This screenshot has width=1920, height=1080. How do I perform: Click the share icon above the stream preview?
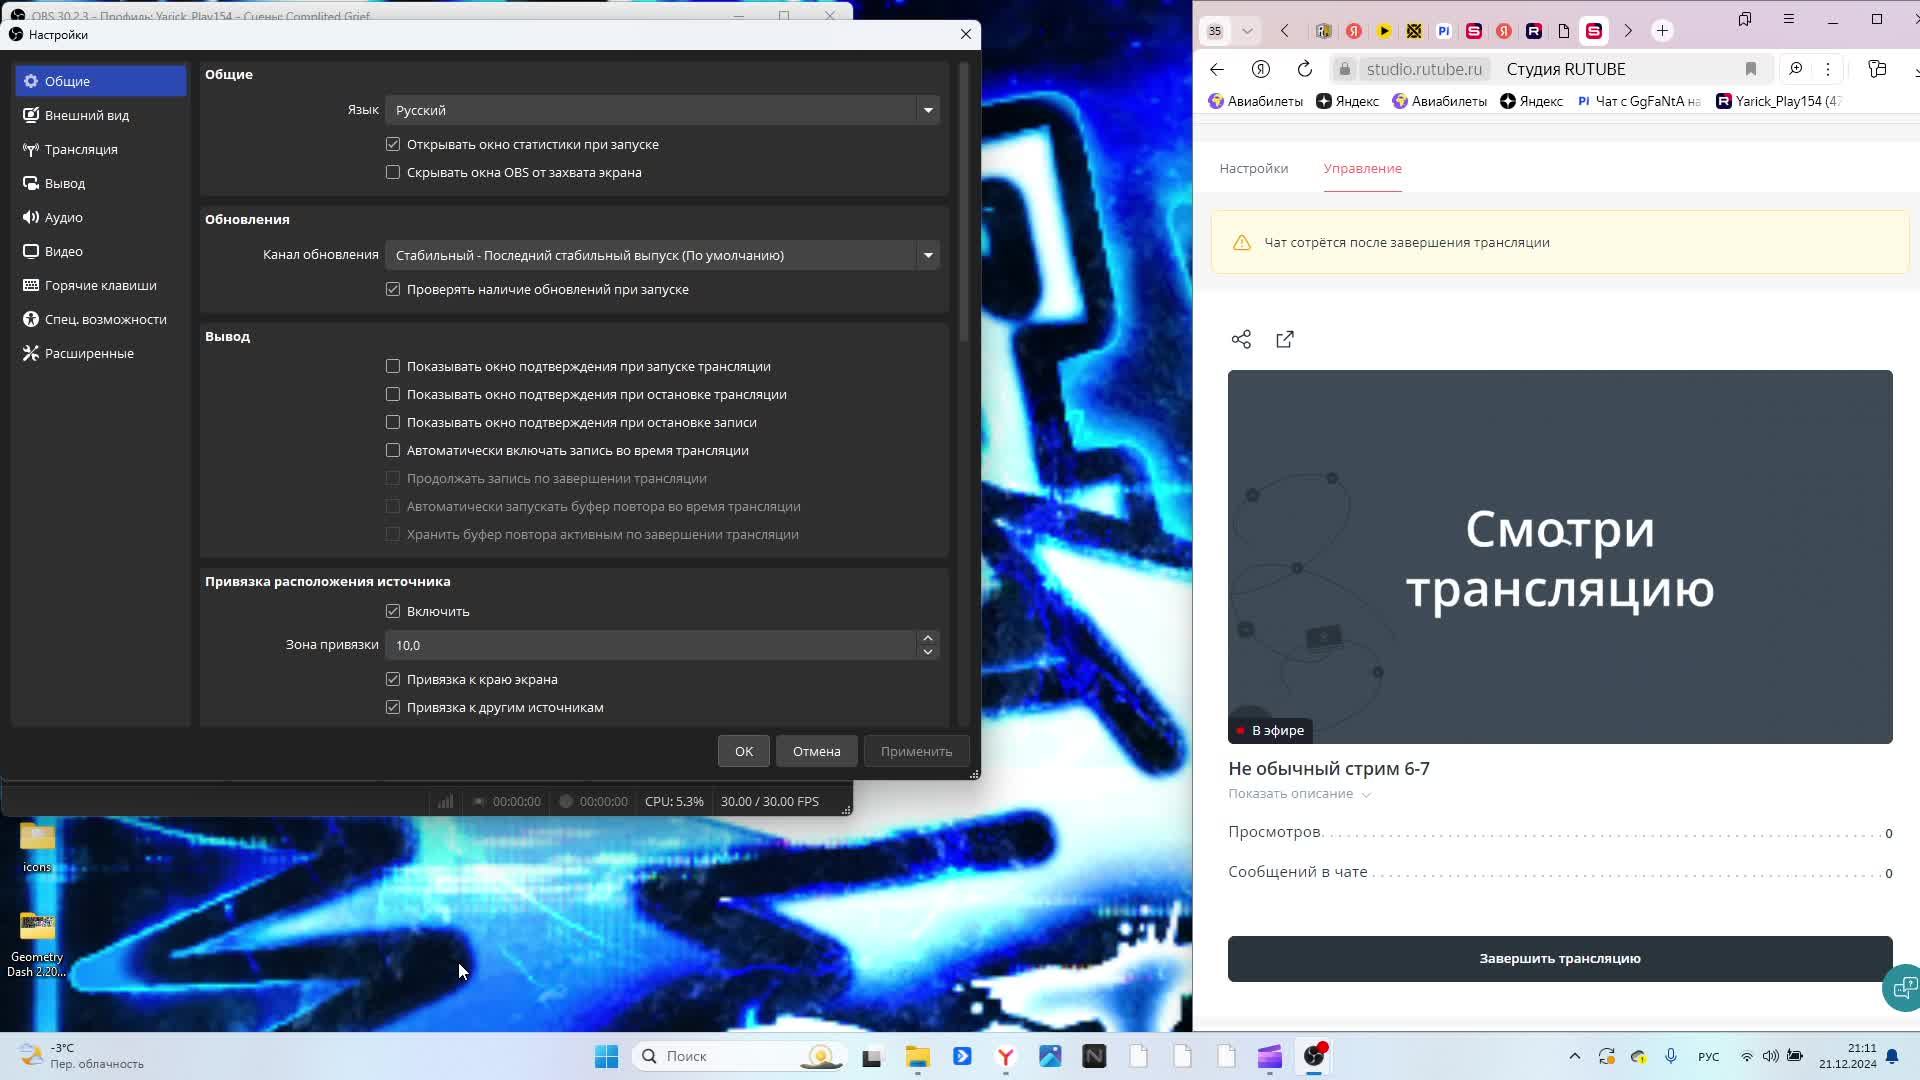[1241, 340]
